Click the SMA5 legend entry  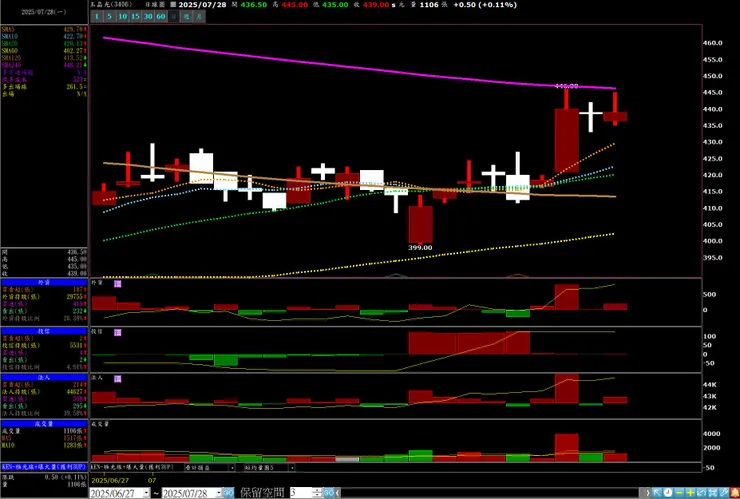pyautogui.click(x=44, y=29)
